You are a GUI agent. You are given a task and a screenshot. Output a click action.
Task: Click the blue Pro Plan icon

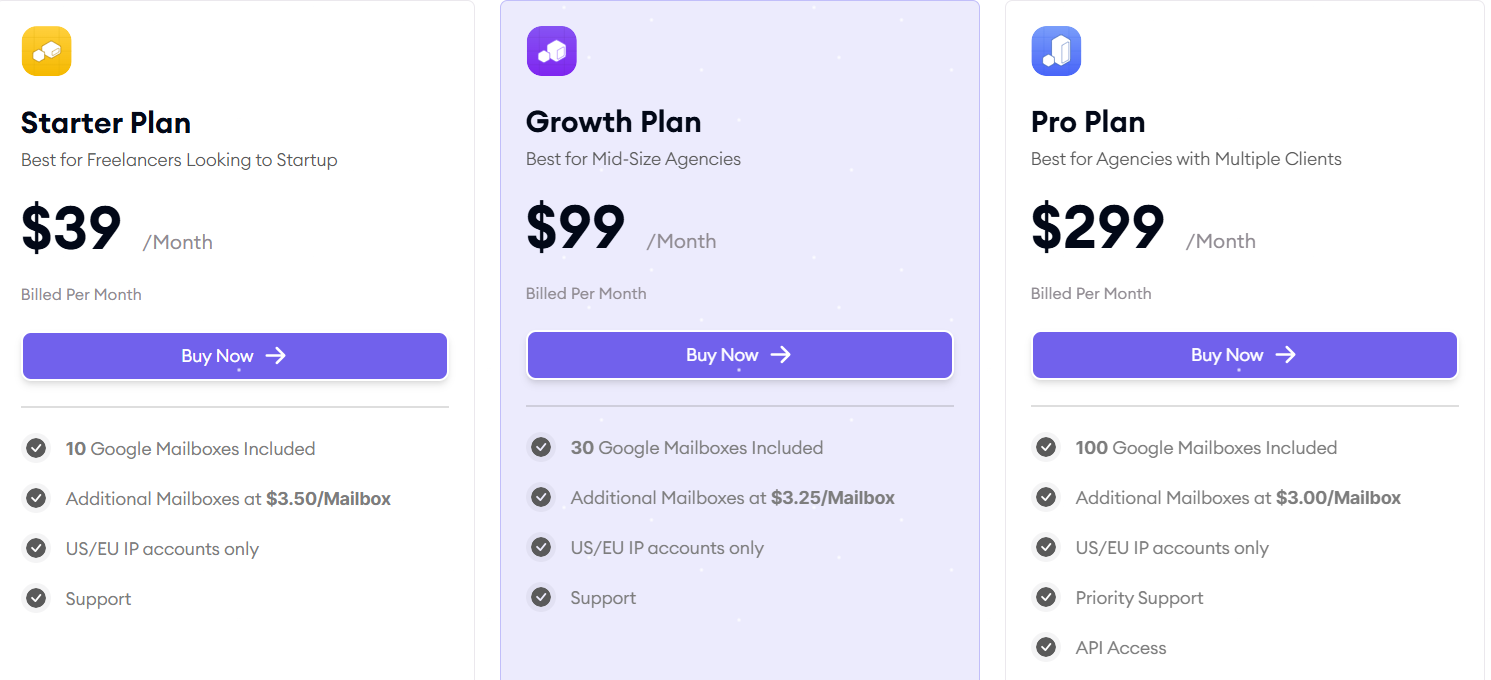pyautogui.click(x=1056, y=51)
